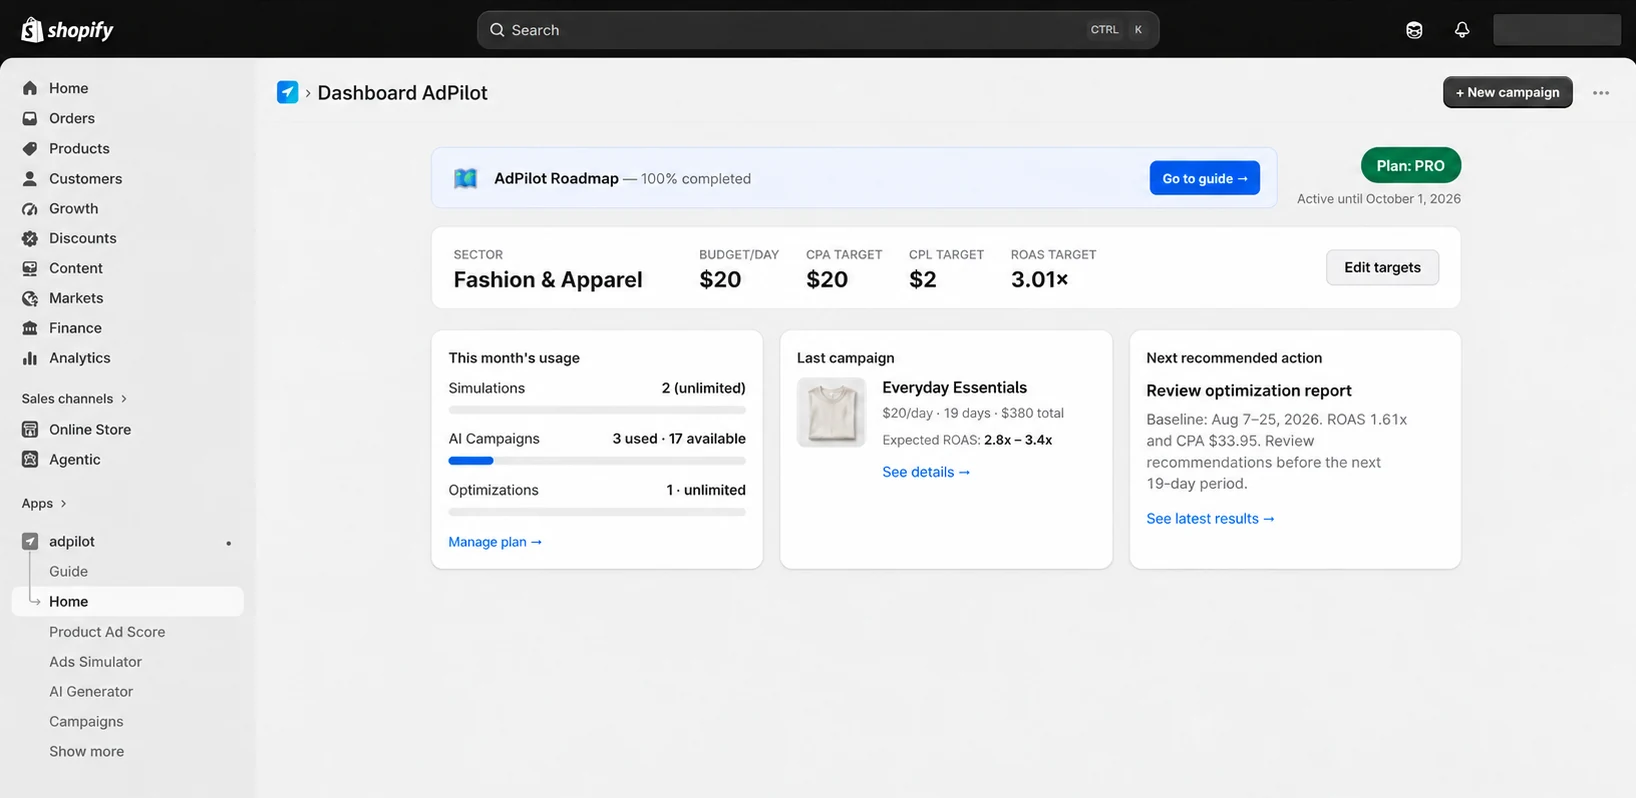Click the AI Campaigns usage progress bar
This screenshot has height=798, width=1636.
click(x=597, y=461)
